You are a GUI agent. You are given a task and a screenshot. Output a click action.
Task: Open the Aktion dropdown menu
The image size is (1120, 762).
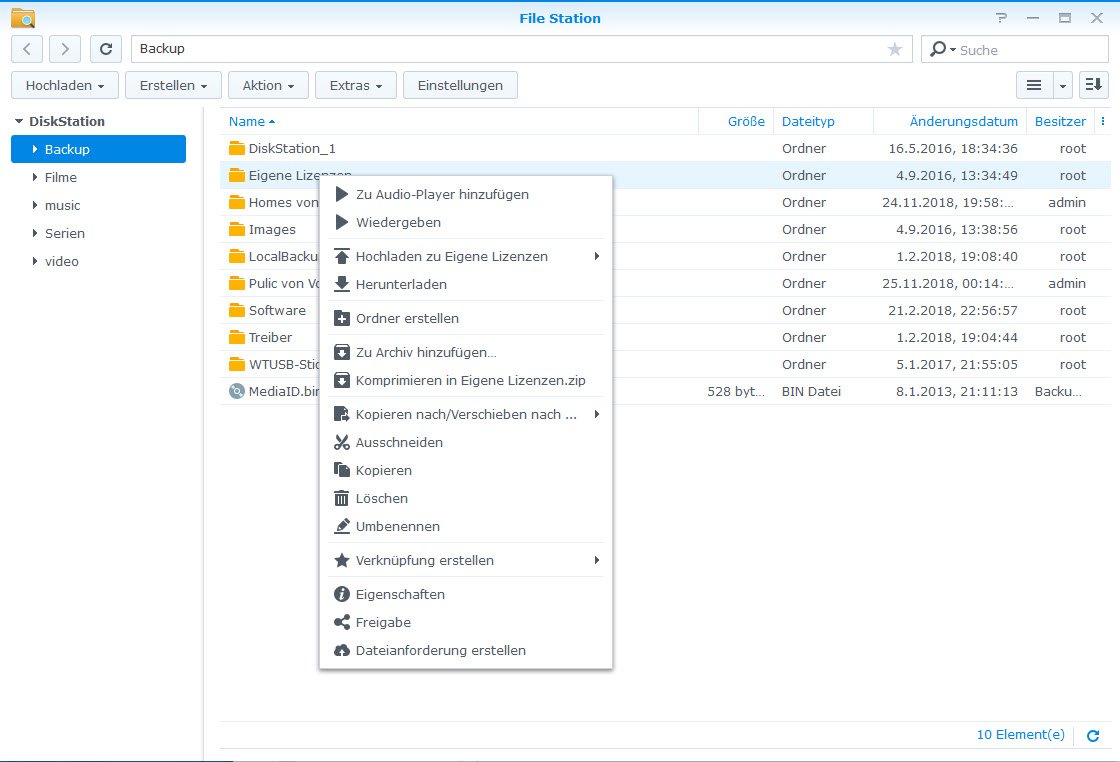pos(268,86)
